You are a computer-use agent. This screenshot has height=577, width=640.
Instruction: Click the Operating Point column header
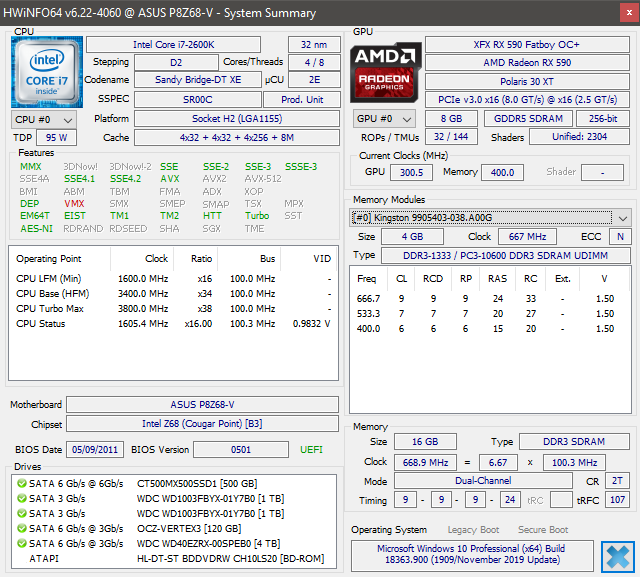click(60, 259)
